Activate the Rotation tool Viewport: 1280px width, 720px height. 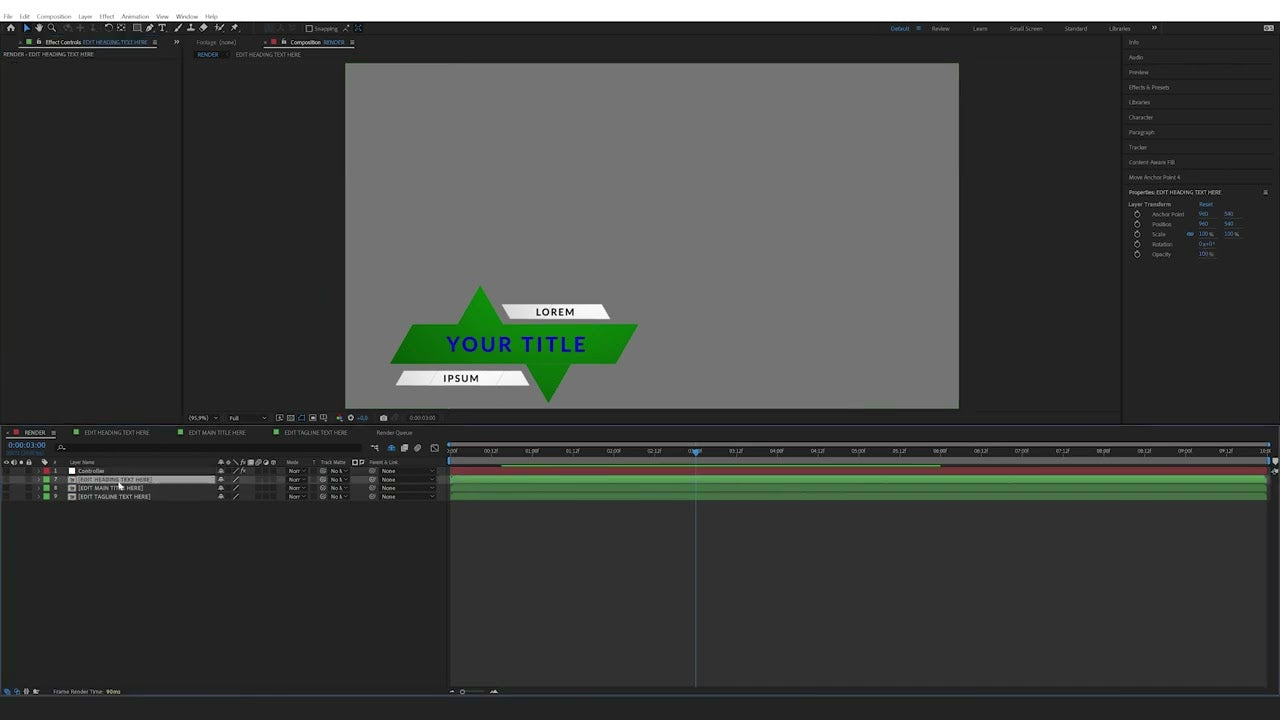(107, 28)
